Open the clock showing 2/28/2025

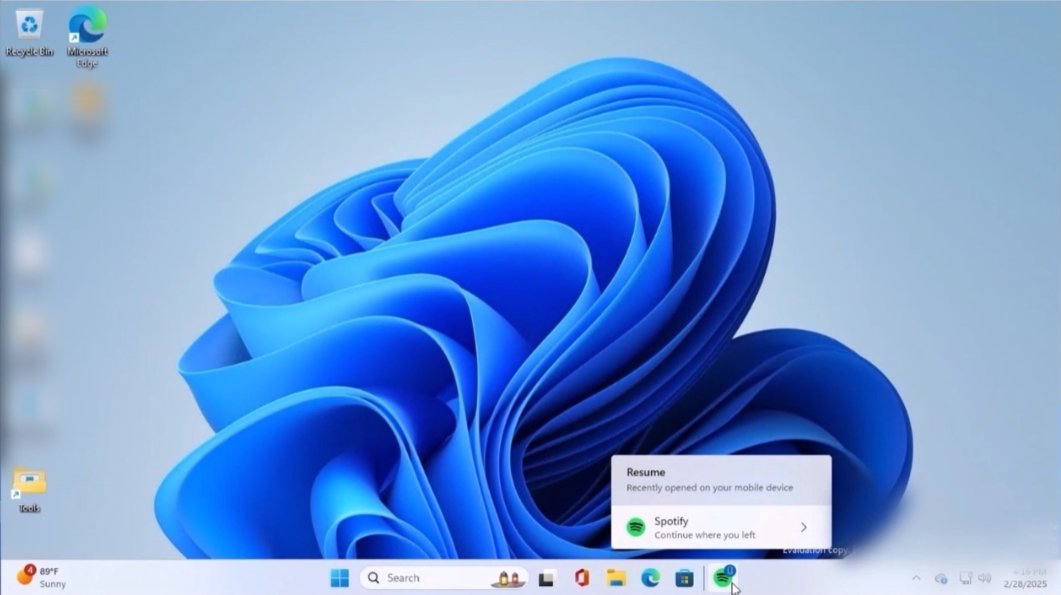(x=1023, y=578)
